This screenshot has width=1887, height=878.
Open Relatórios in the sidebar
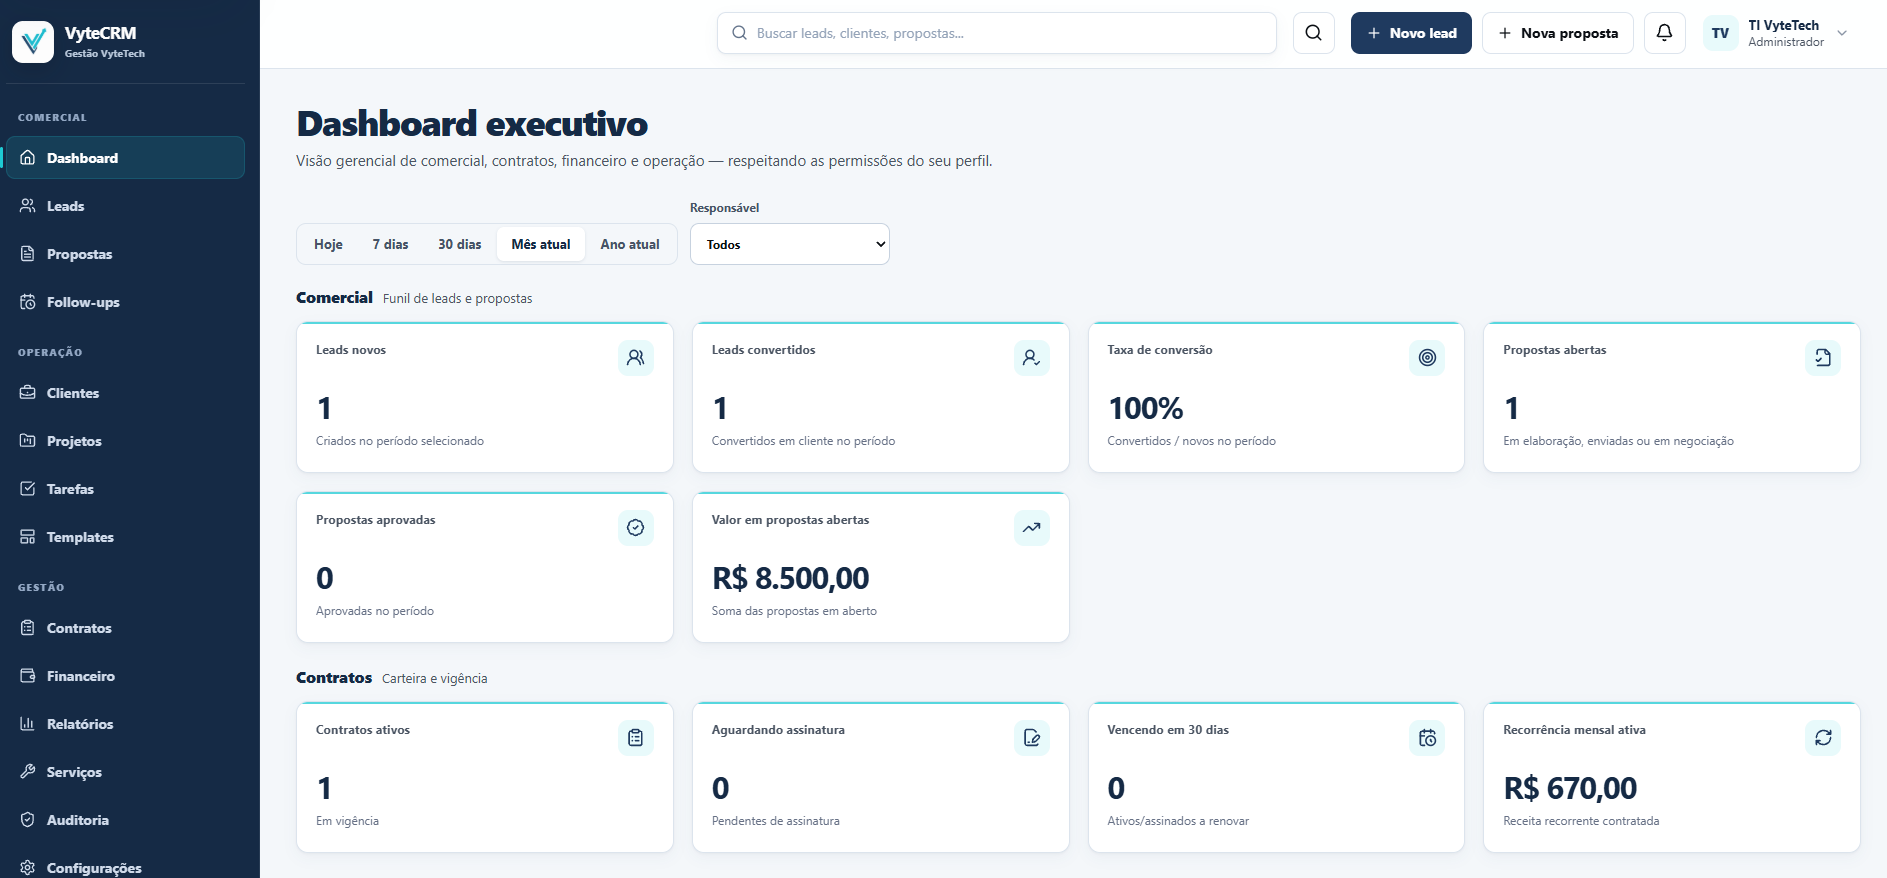(x=125, y=724)
